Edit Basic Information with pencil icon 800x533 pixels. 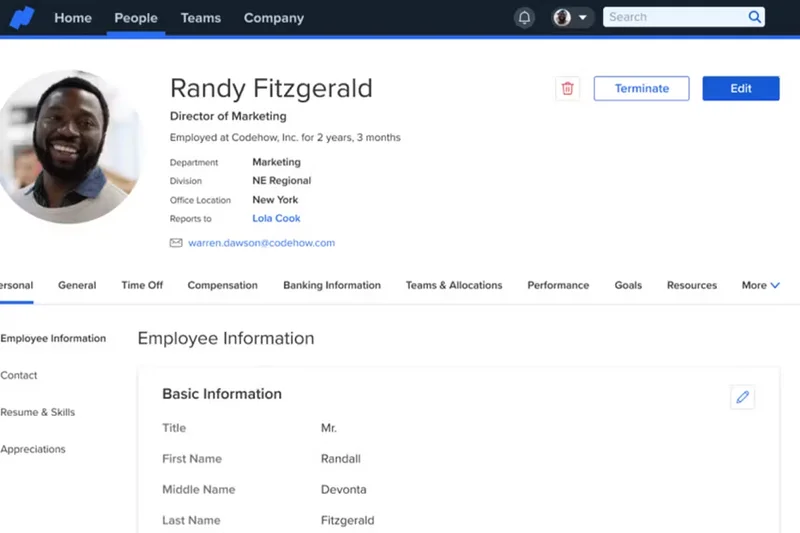[742, 397]
